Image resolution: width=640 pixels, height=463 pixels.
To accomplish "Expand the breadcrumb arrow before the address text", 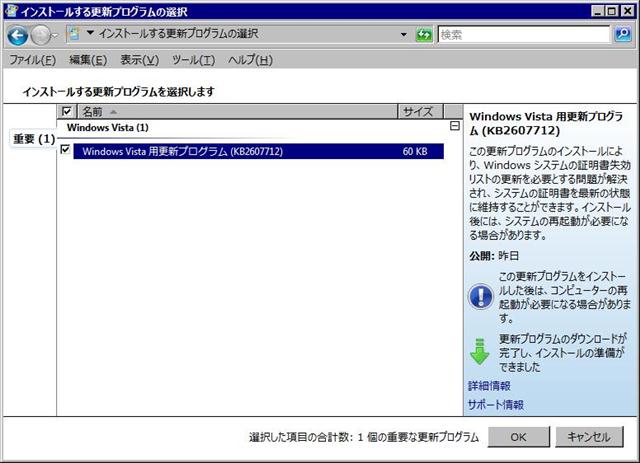I will pos(90,33).
